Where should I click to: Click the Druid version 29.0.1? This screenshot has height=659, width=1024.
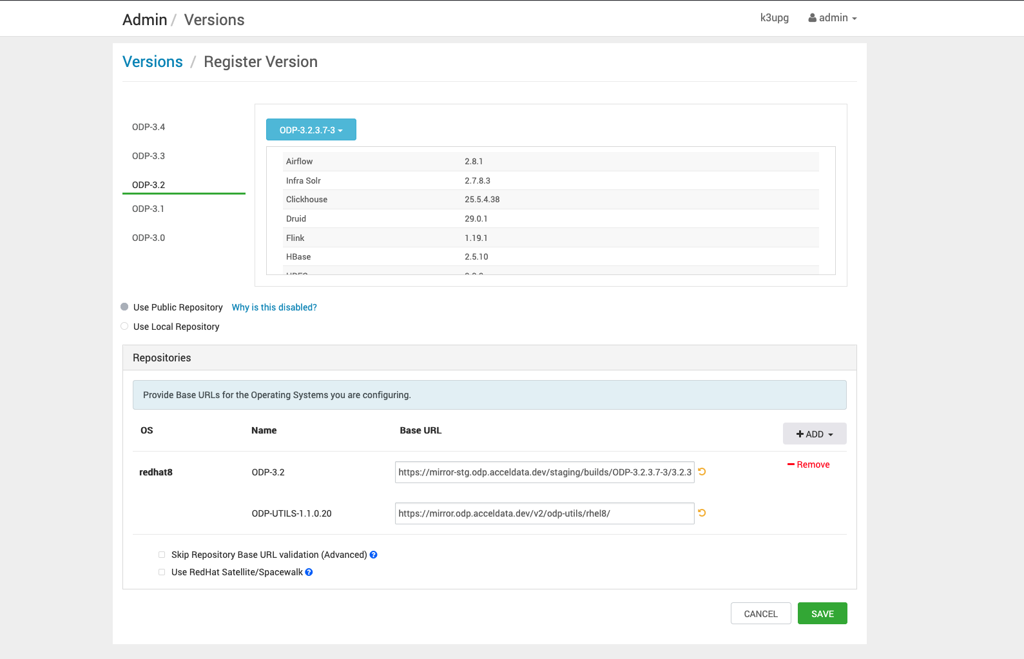click(x=476, y=219)
